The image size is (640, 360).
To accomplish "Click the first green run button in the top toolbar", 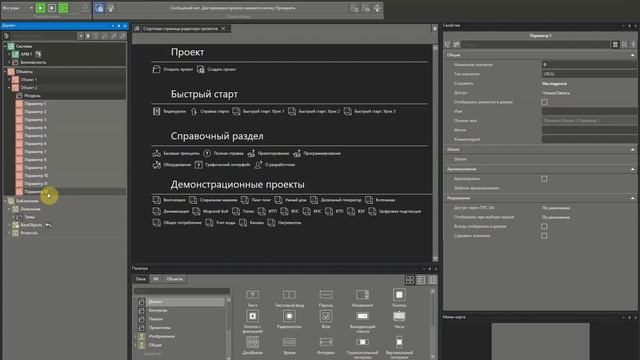I will 40,8.
